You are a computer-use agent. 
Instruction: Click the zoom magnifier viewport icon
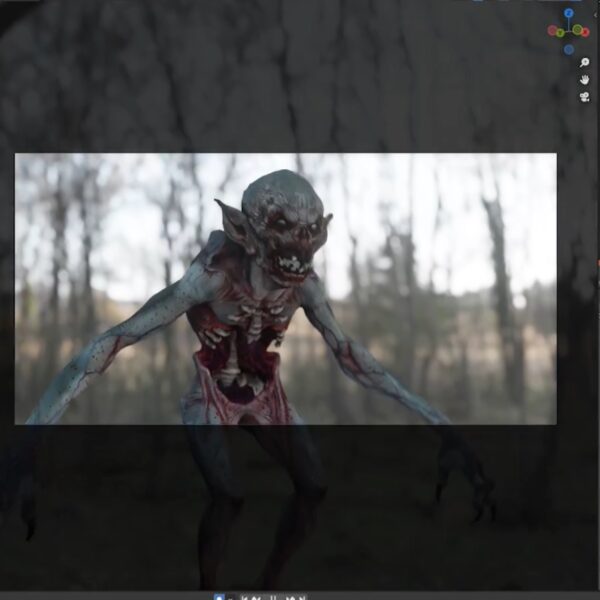pyautogui.click(x=584, y=62)
